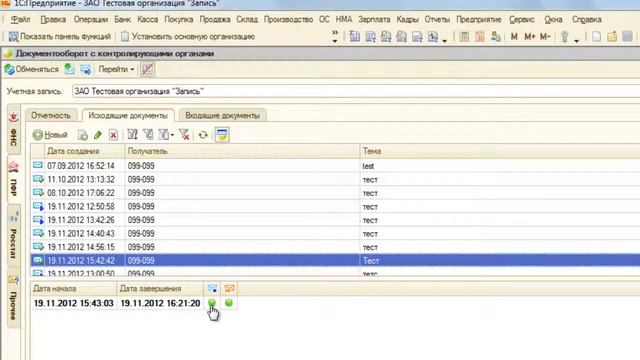This screenshot has width=640, height=360.
Task: Click the first green status circle under cursor
Action: (x=212, y=303)
